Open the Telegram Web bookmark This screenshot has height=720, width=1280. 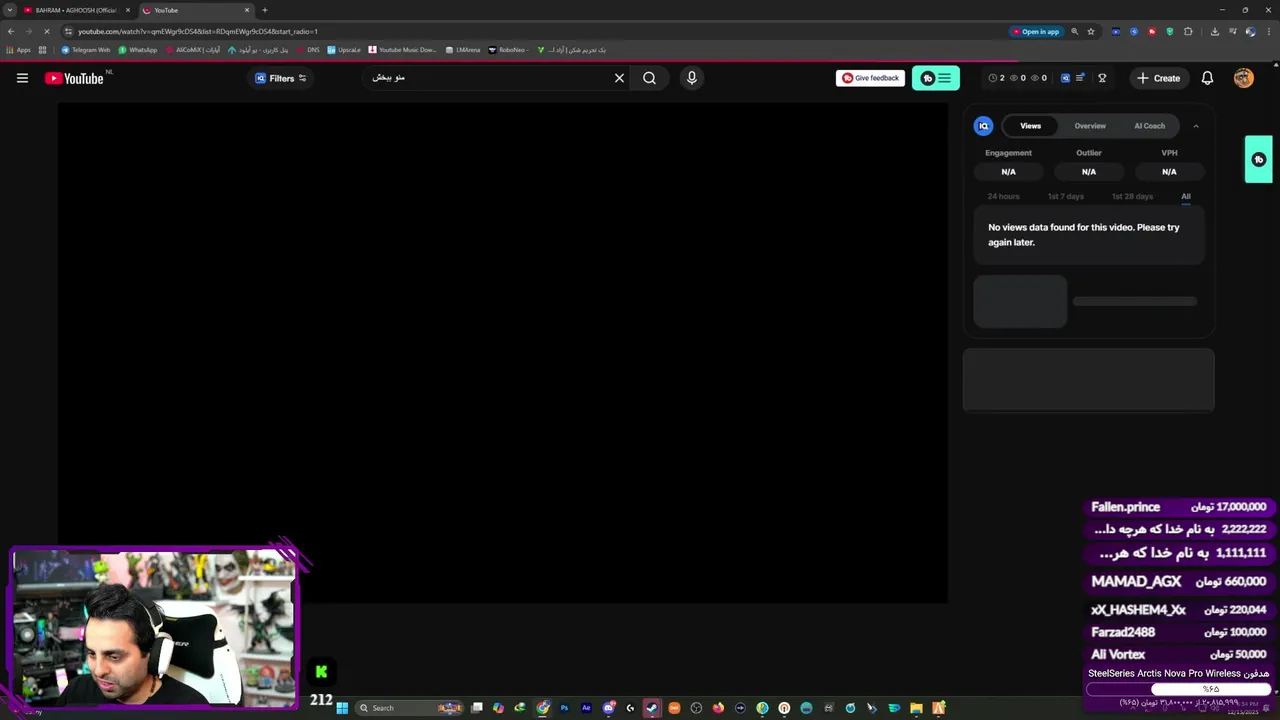(86, 50)
